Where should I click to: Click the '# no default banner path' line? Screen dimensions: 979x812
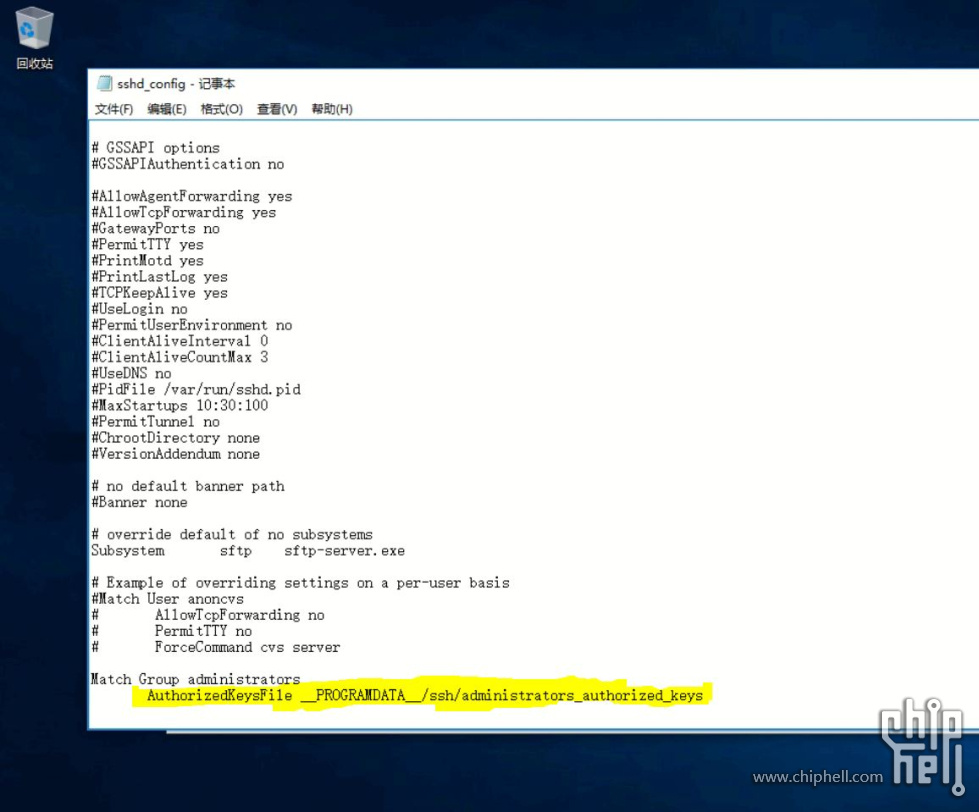point(188,486)
